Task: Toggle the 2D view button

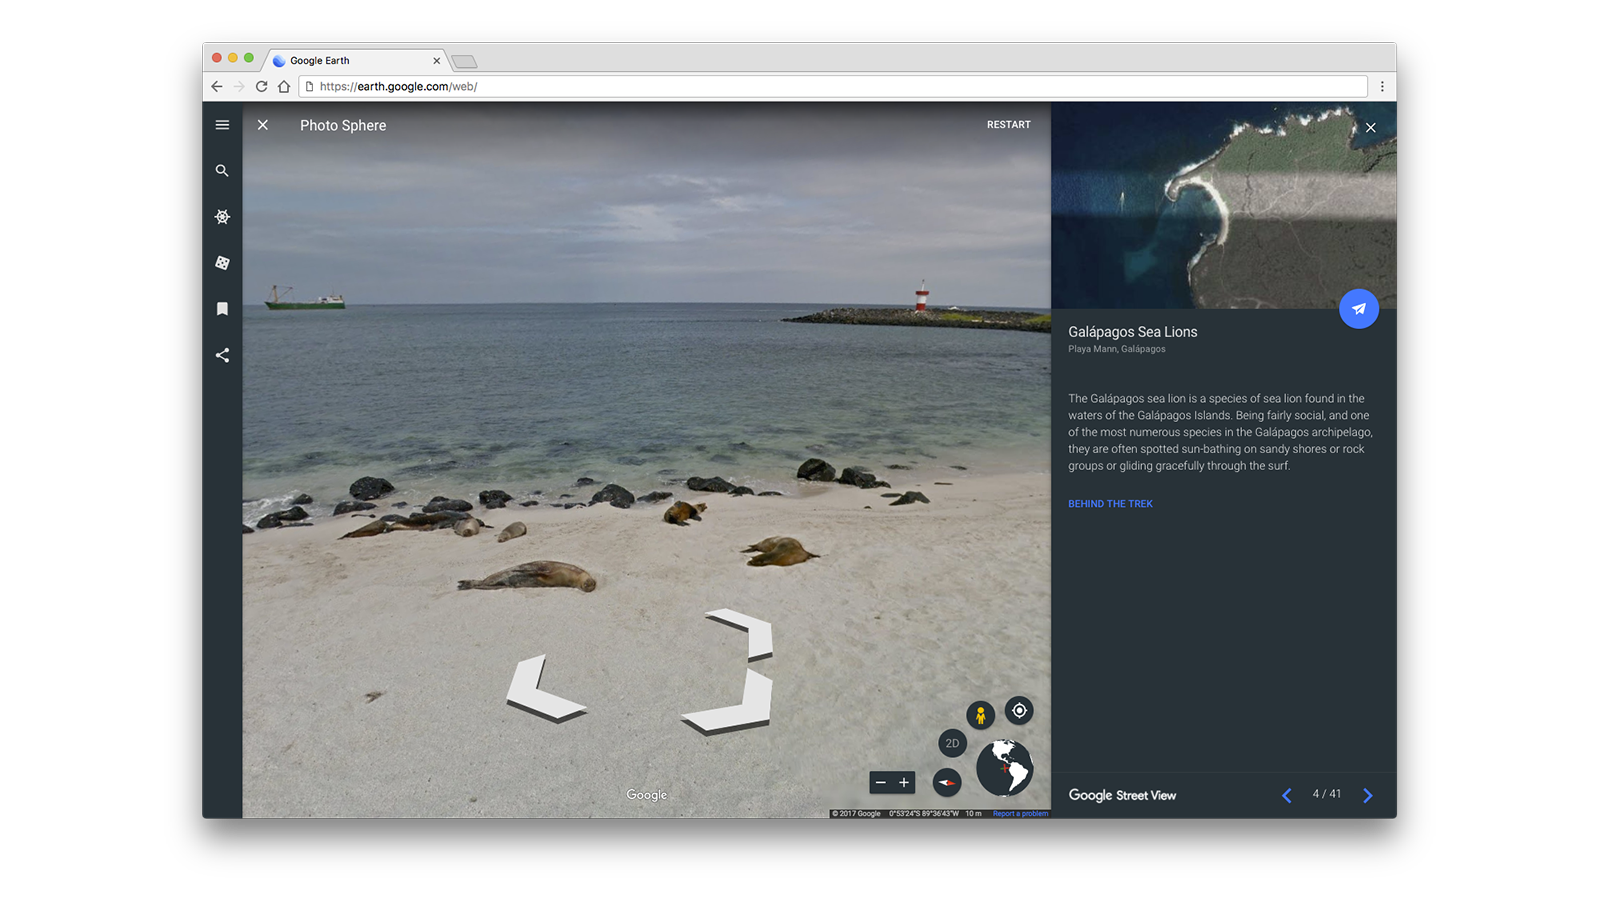Action: (952, 743)
